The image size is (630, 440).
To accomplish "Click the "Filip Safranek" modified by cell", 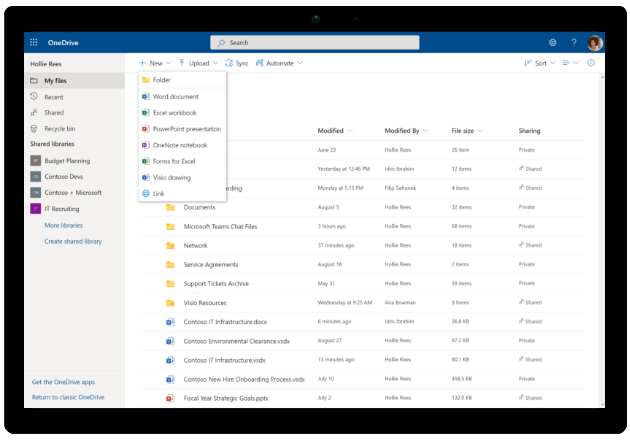I will (x=400, y=188).
